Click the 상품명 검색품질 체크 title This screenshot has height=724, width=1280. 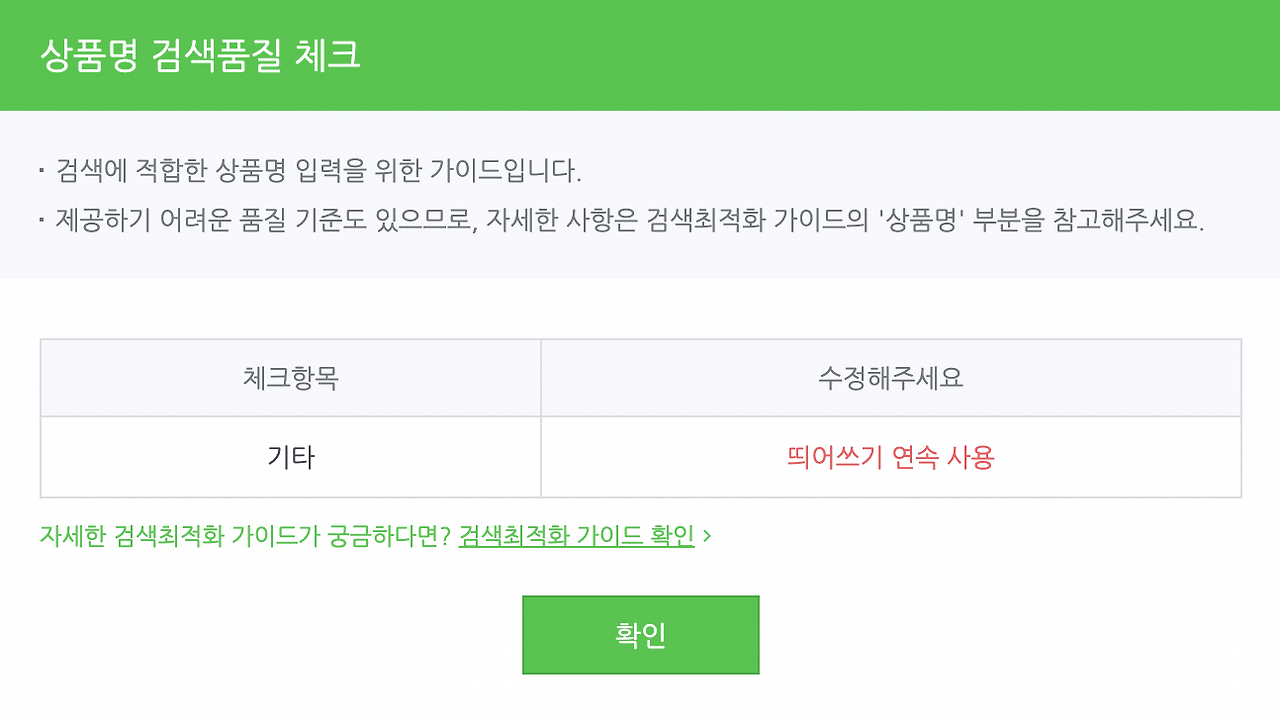pos(200,55)
